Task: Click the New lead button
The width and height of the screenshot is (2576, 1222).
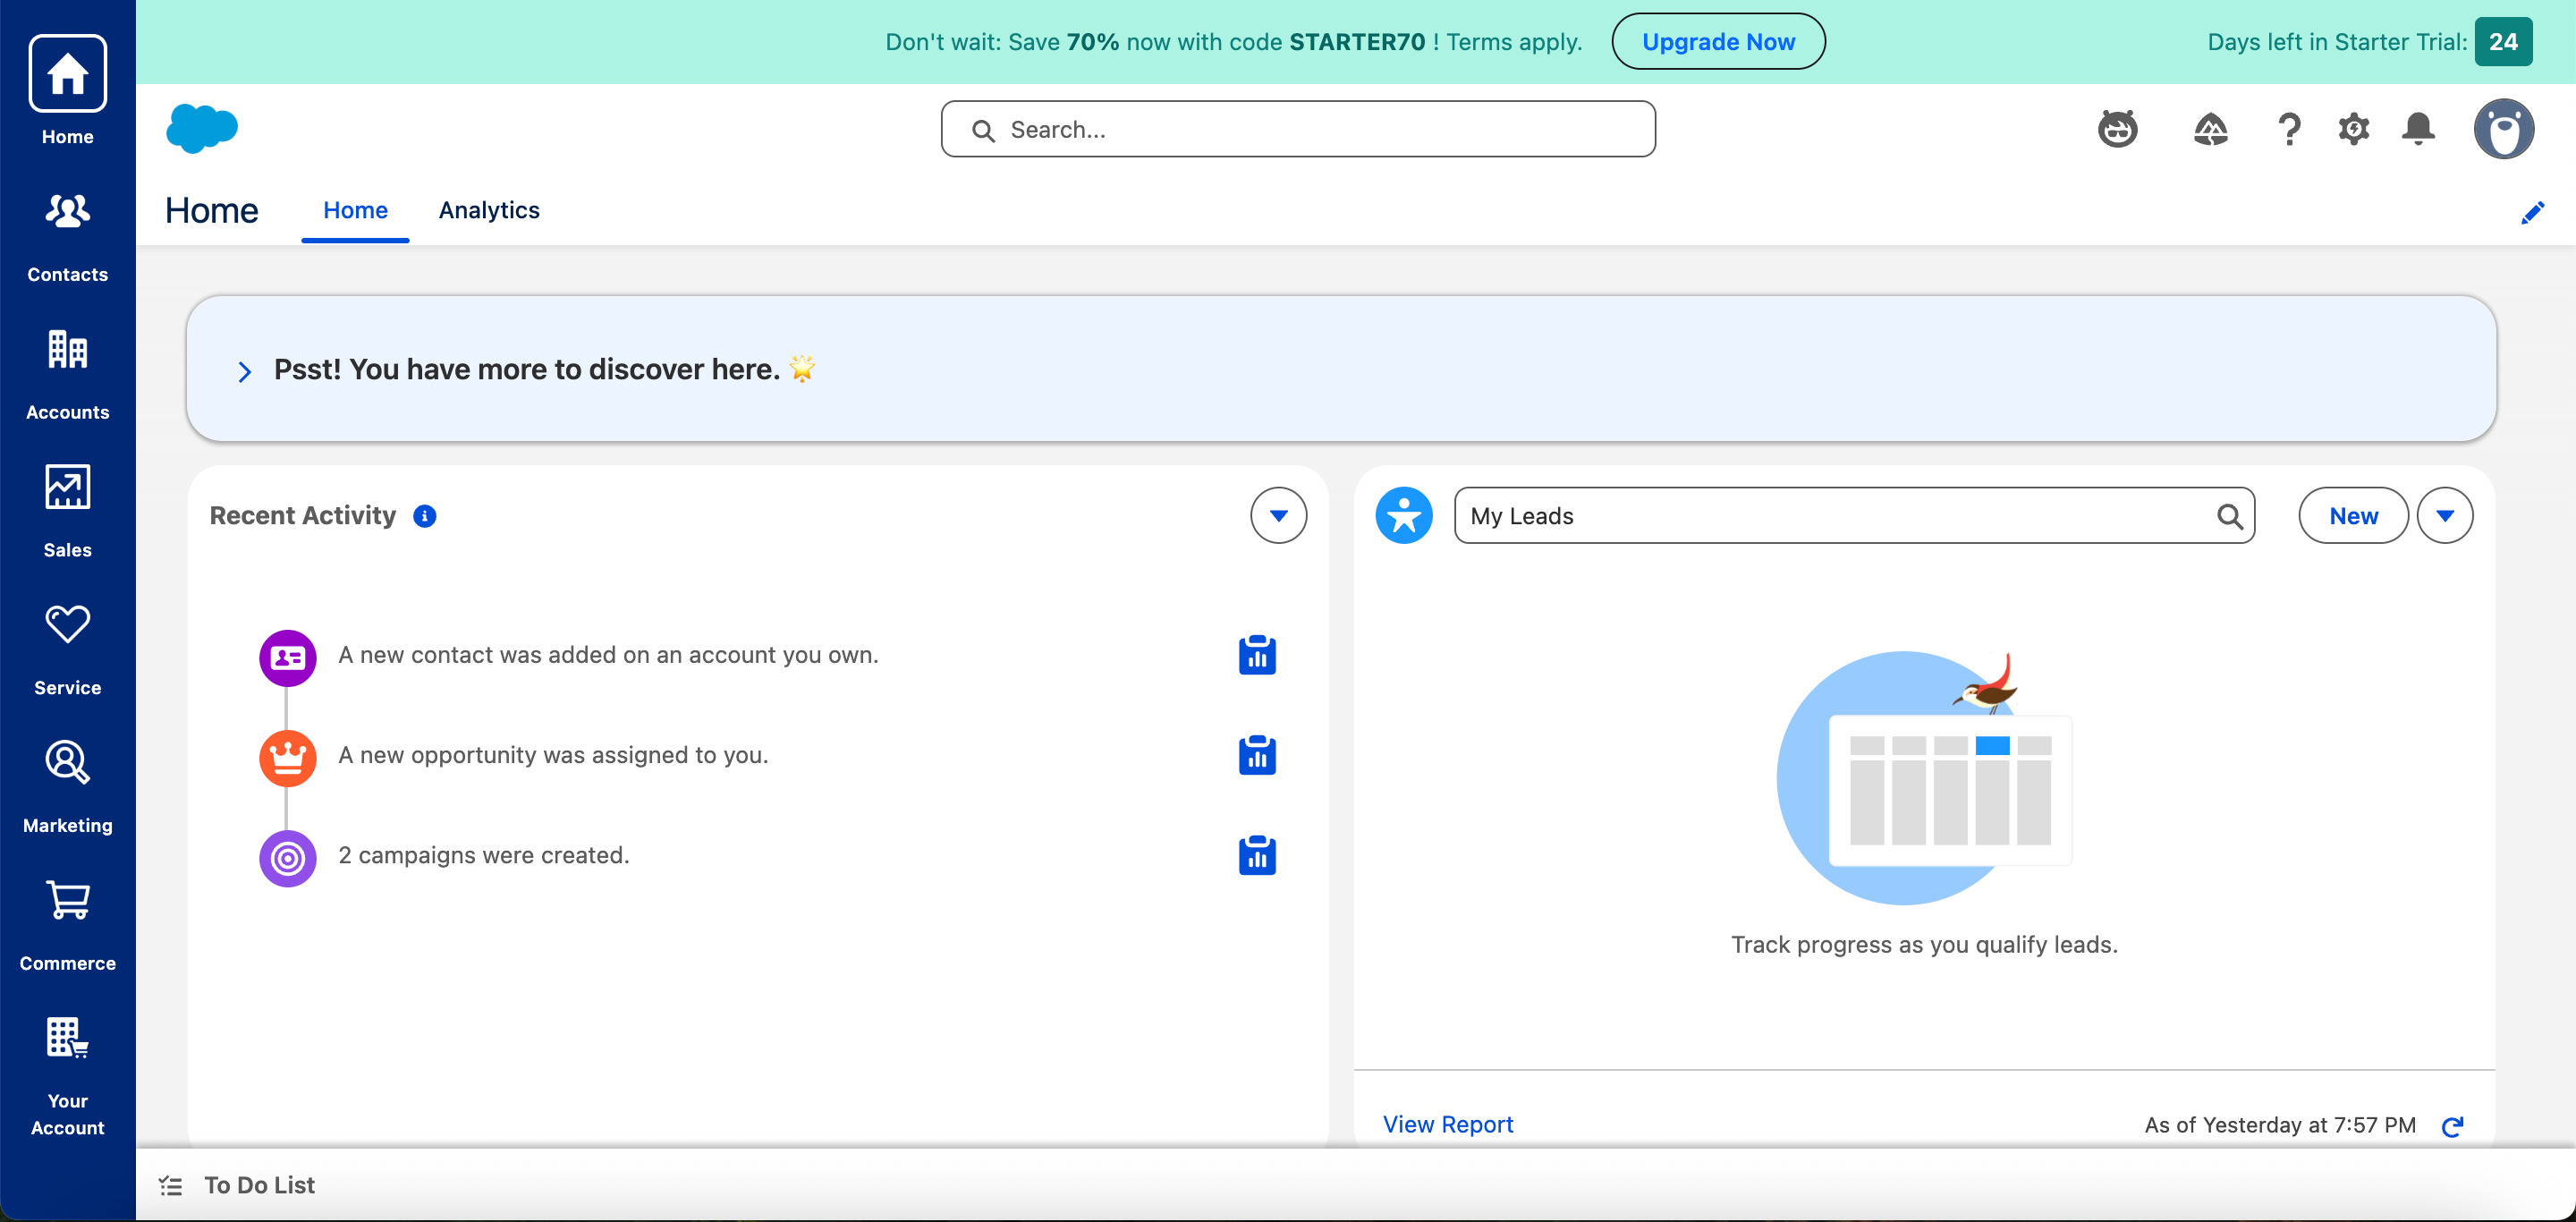Action: (x=2353, y=516)
